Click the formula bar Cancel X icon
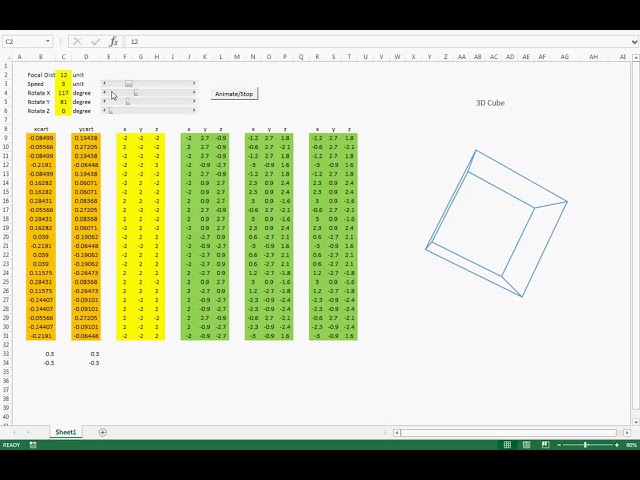Viewport: 640px width, 480px height. click(77, 42)
